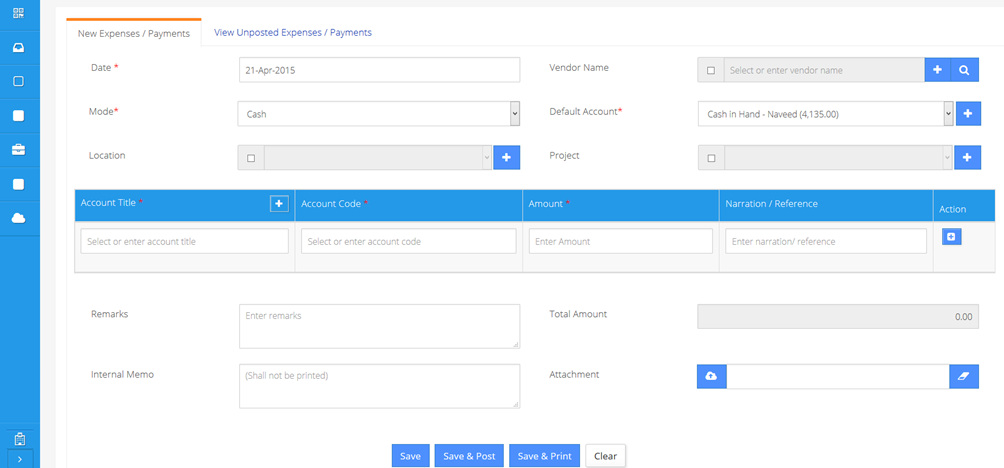Check the Project checkbox
Viewport: 1004px width, 468px height.
click(x=711, y=158)
